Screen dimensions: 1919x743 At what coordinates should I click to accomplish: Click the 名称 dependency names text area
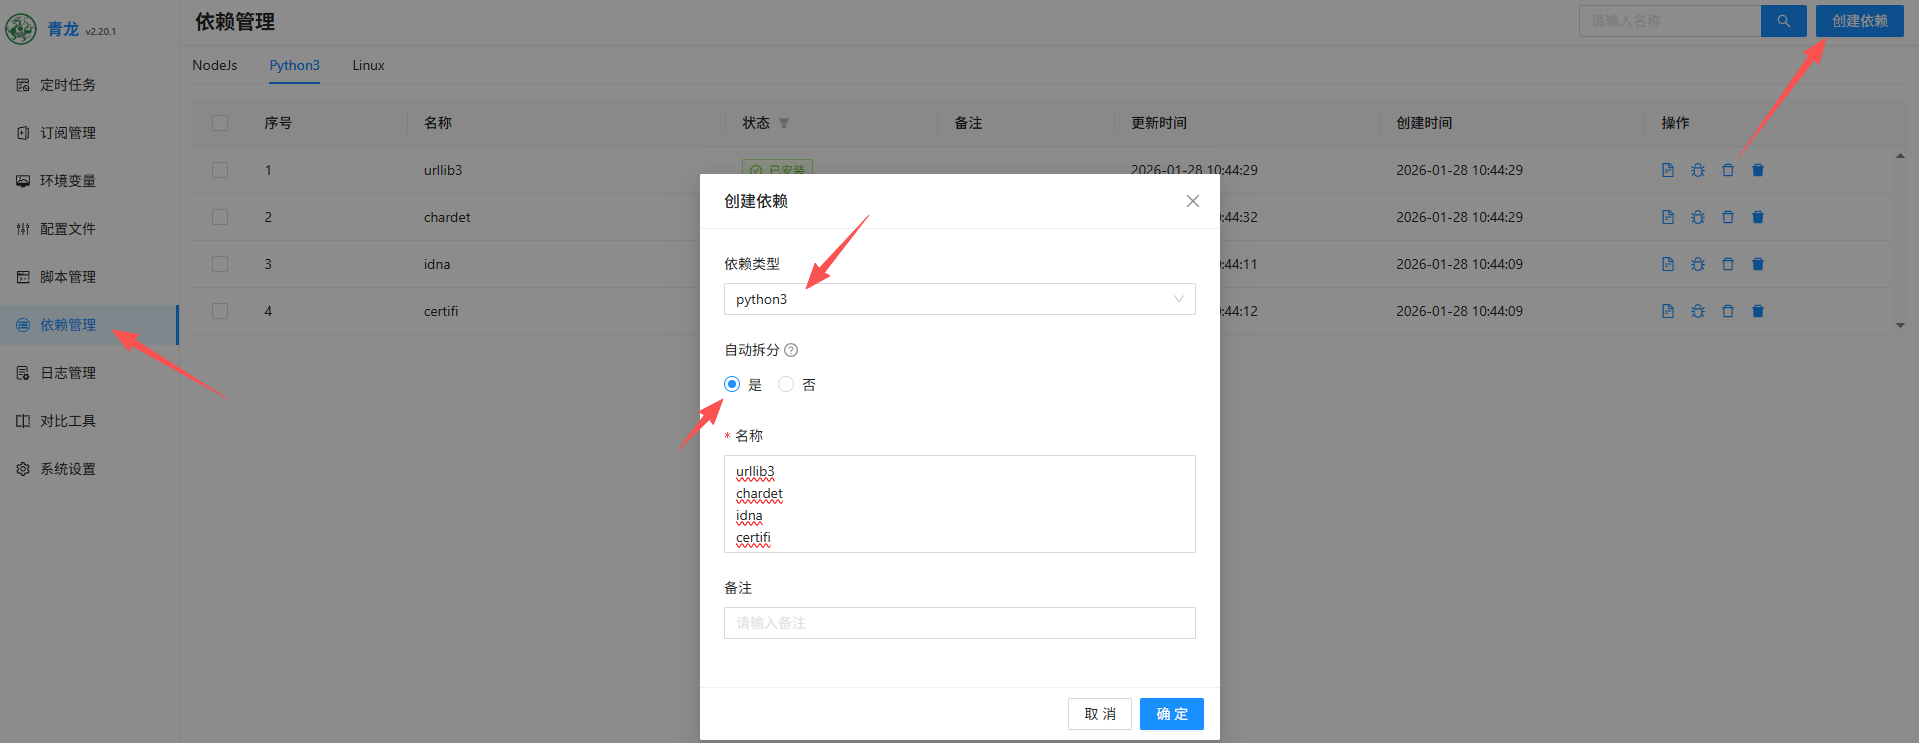point(959,504)
